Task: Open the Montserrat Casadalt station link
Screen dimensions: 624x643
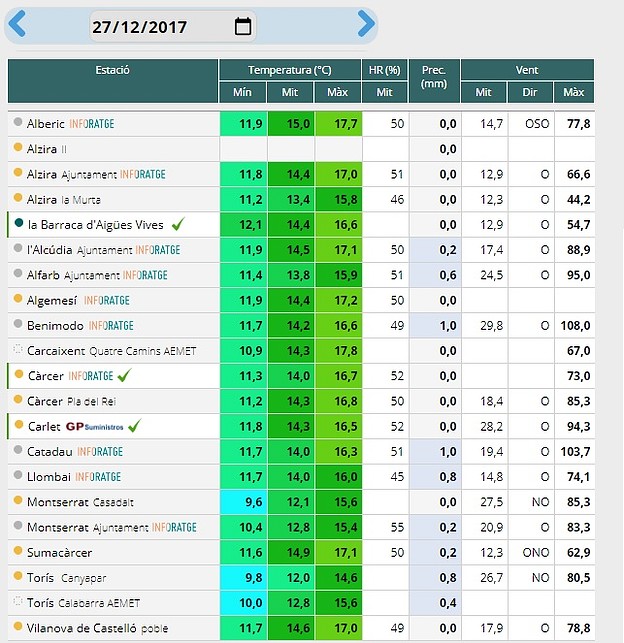Action: coord(80,502)
